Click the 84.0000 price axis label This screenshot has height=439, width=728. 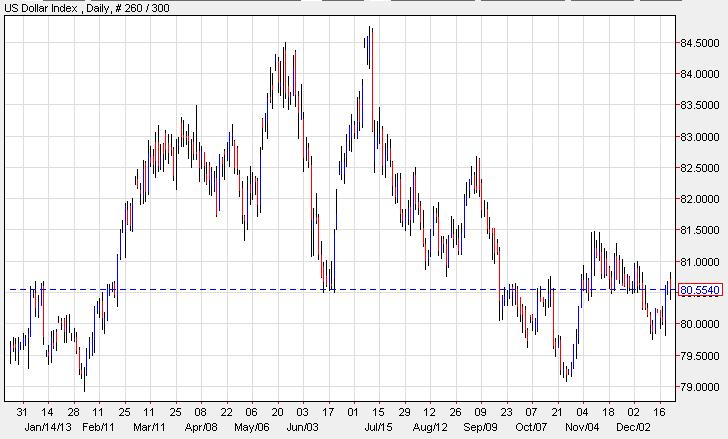pos(700,74)
